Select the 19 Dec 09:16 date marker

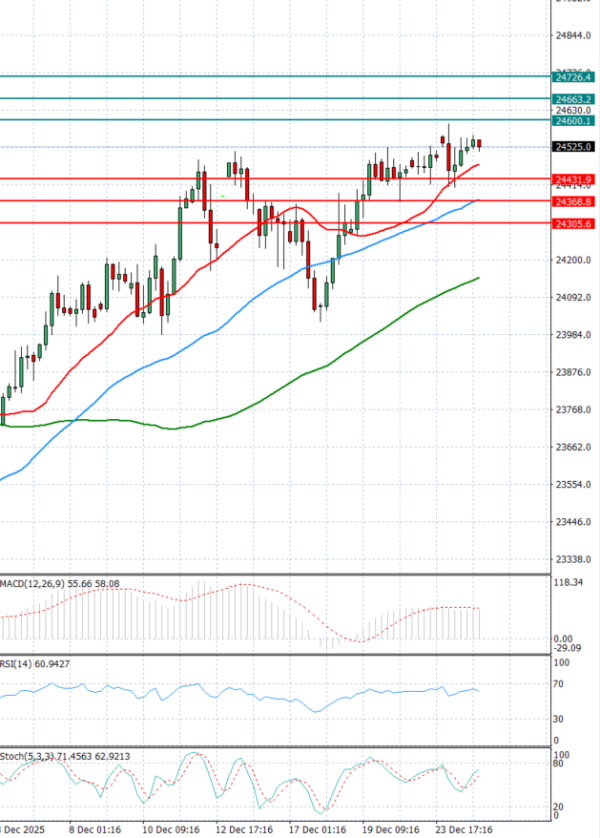(x=391, y=830)
